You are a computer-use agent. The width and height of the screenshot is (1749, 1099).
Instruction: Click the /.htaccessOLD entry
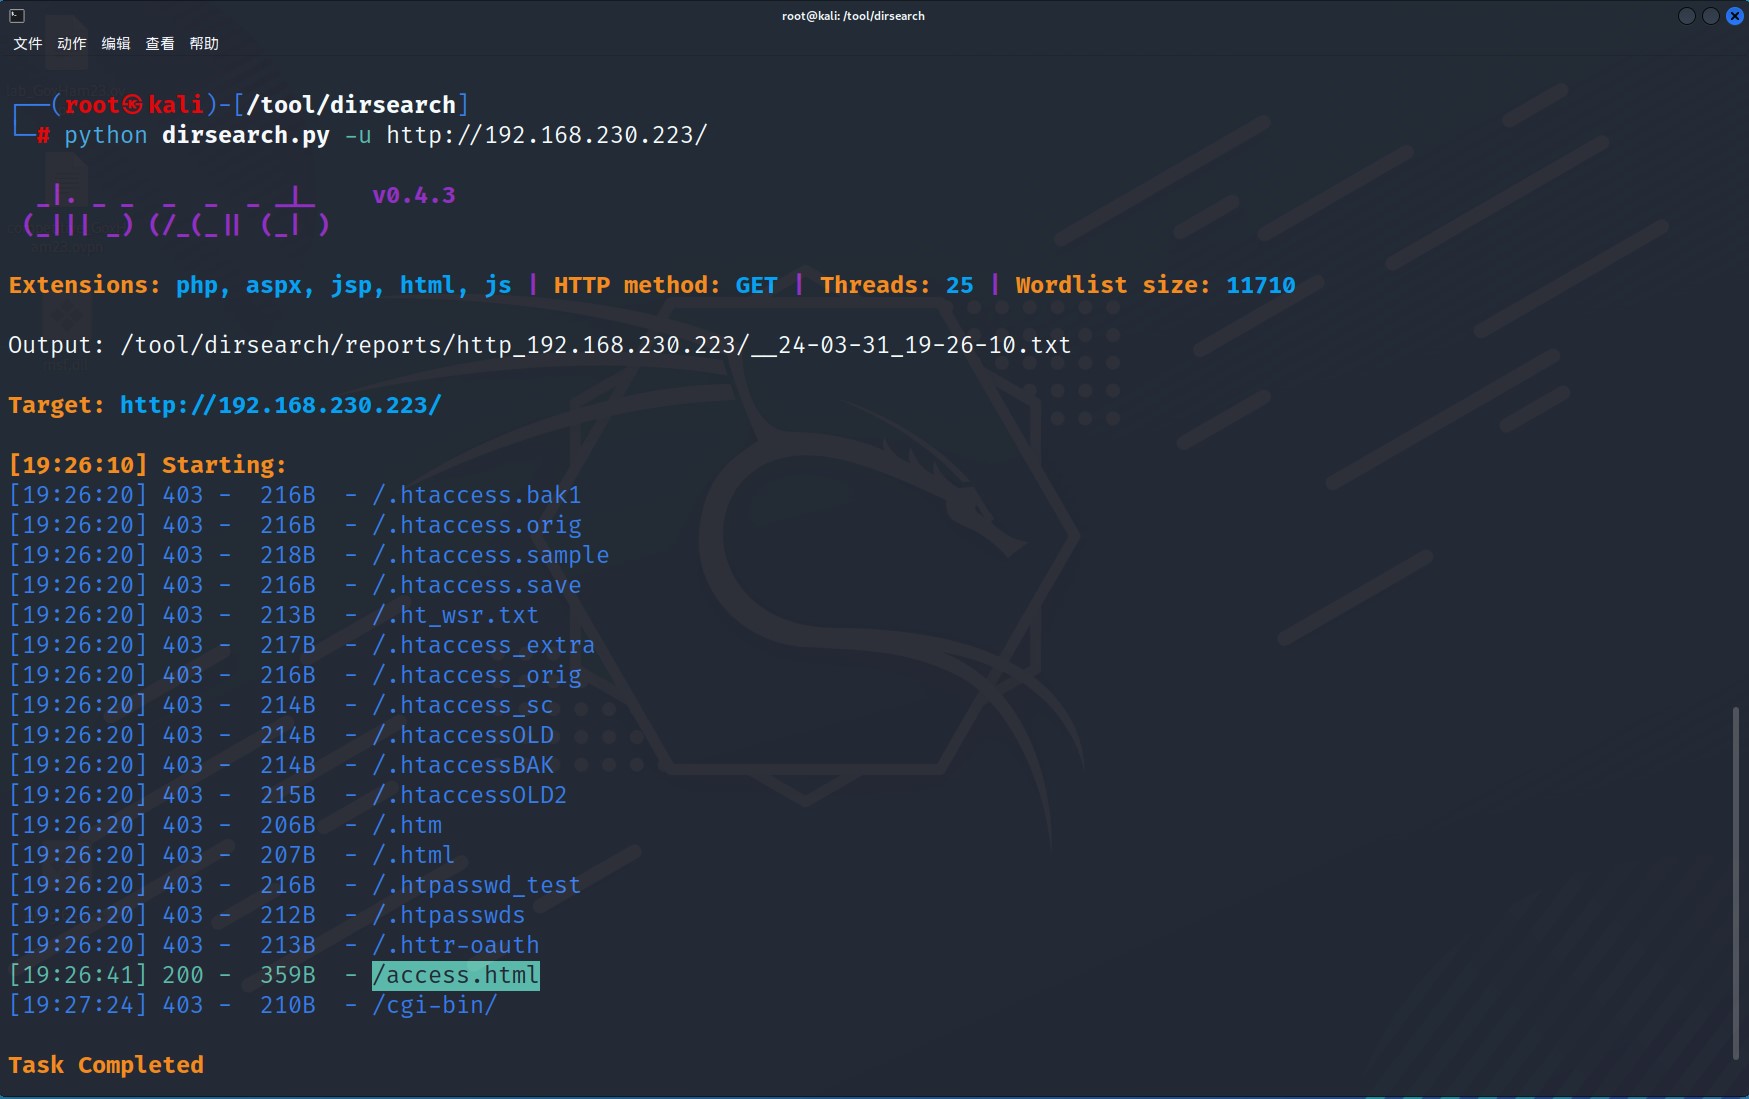(x=463, y=735)
